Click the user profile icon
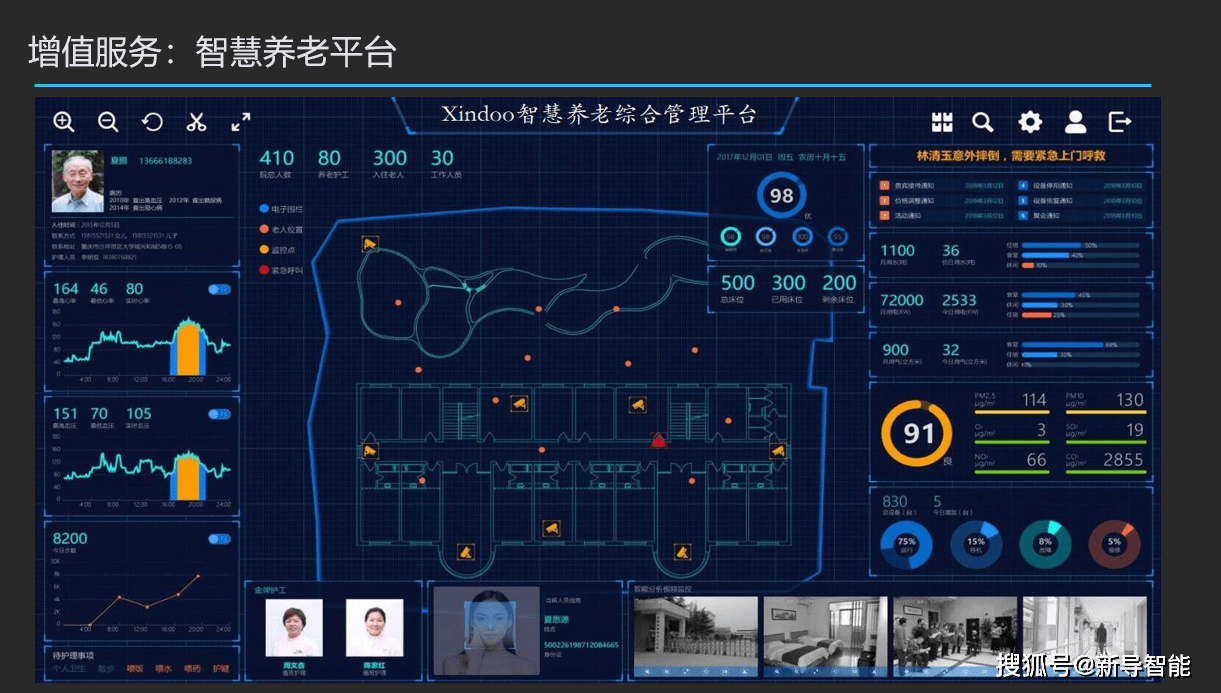 point(1074,120)
